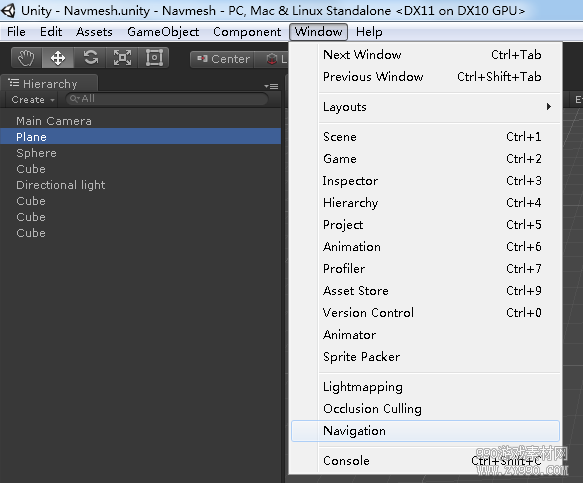
Task: Select the Scale tool
Action: pyautogui.click(x=122, y=58)
